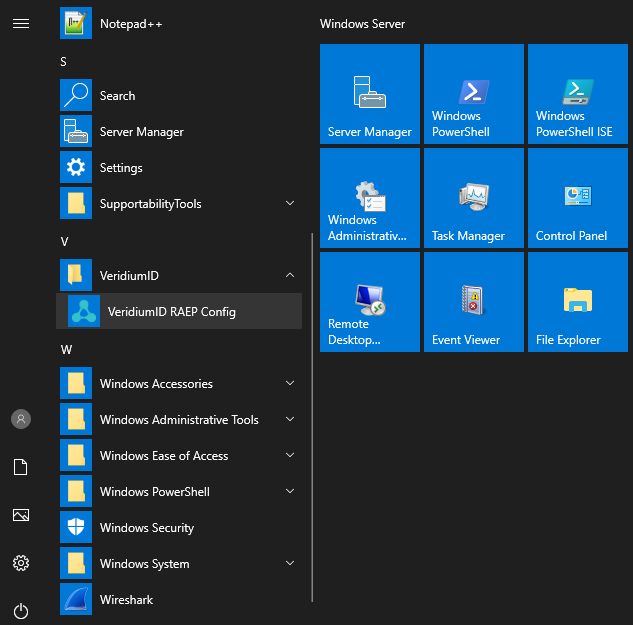Open the Event Viewer tile
Screen dimensions: 633x625
pyautogui.click(x=474, y=303)
